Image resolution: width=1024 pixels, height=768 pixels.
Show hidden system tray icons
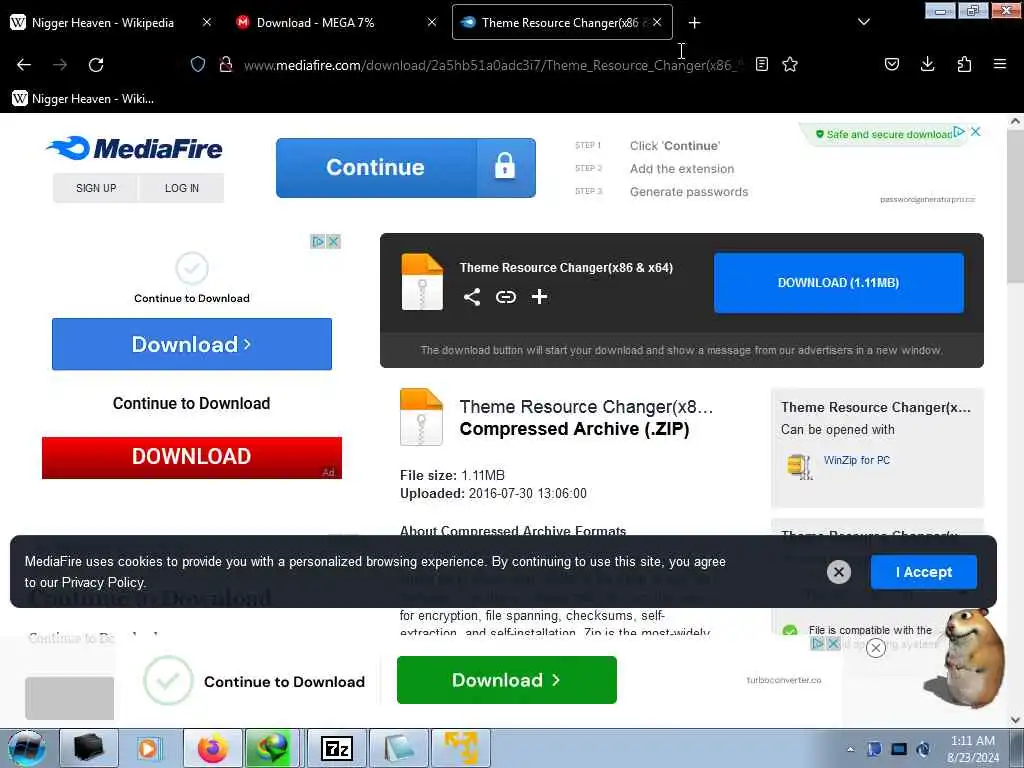pos(850,749)
